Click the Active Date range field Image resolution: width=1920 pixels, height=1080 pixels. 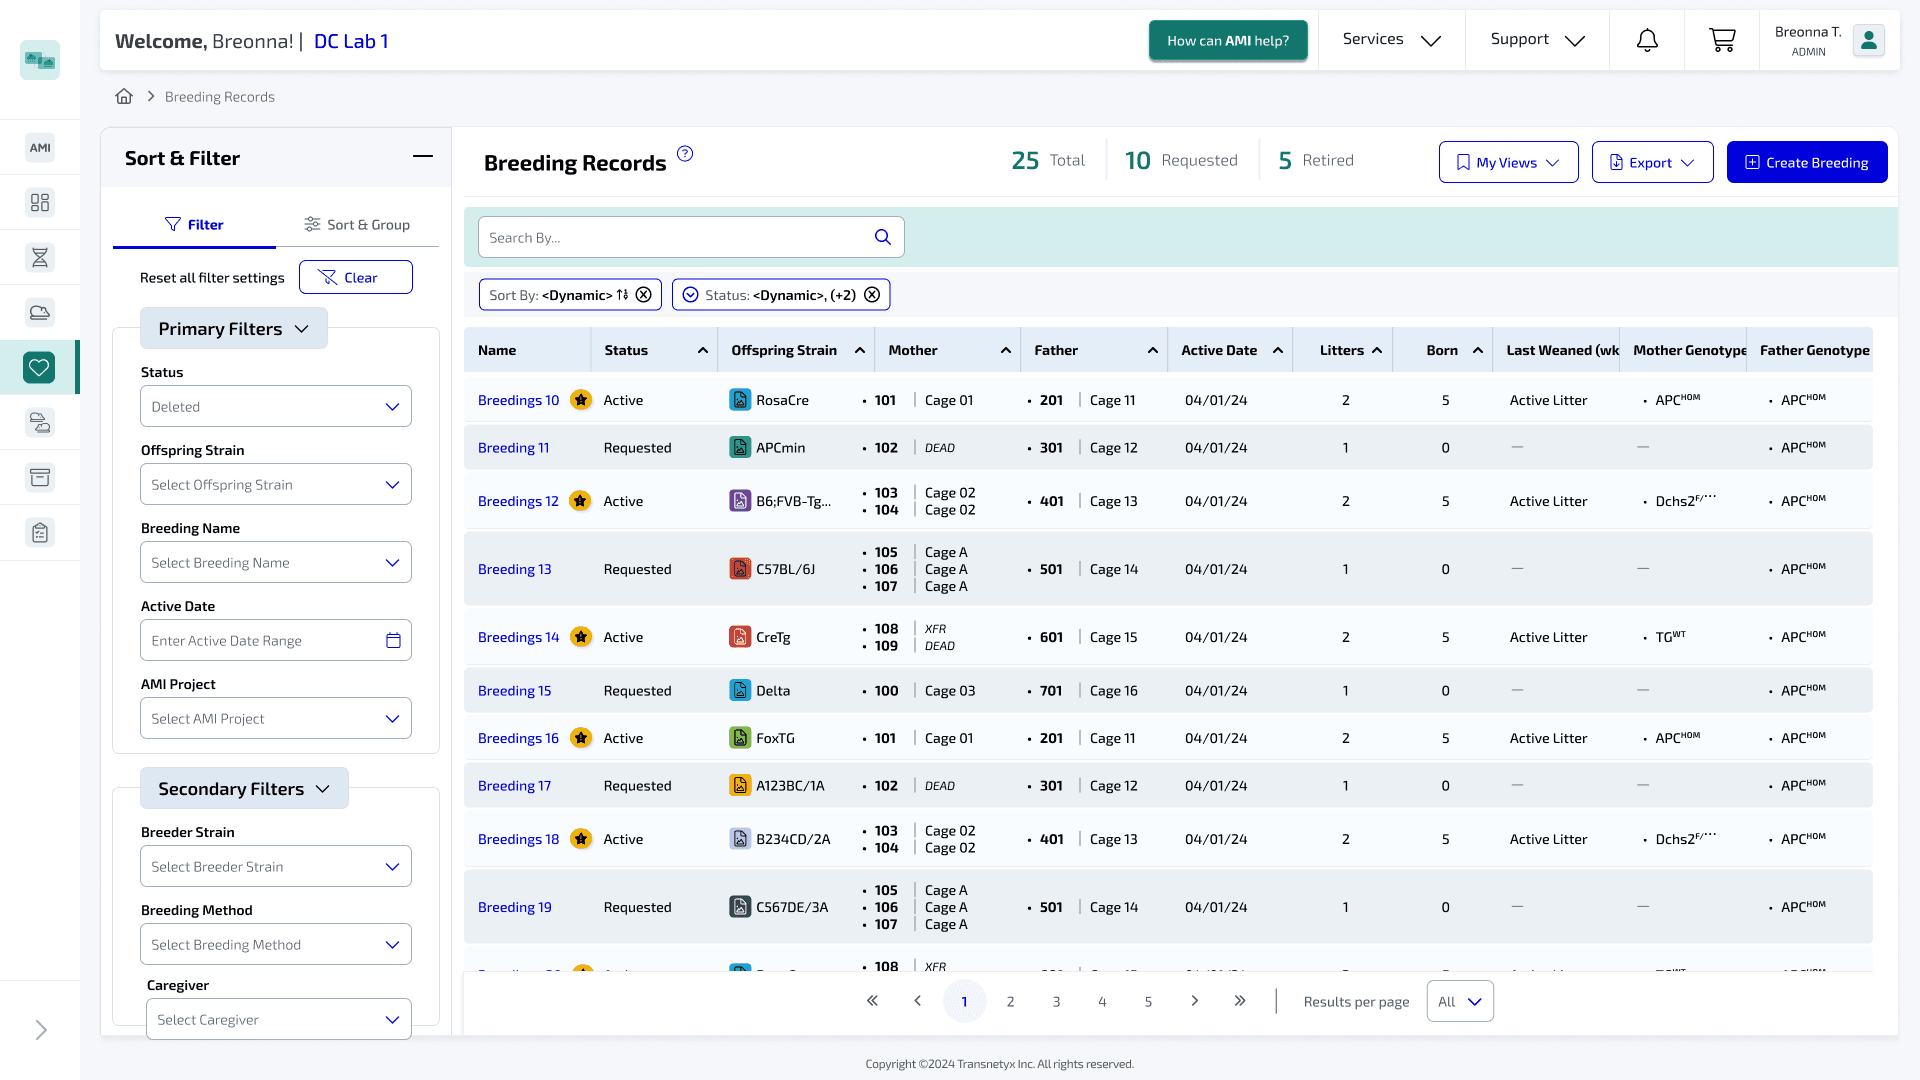(276, 640)
